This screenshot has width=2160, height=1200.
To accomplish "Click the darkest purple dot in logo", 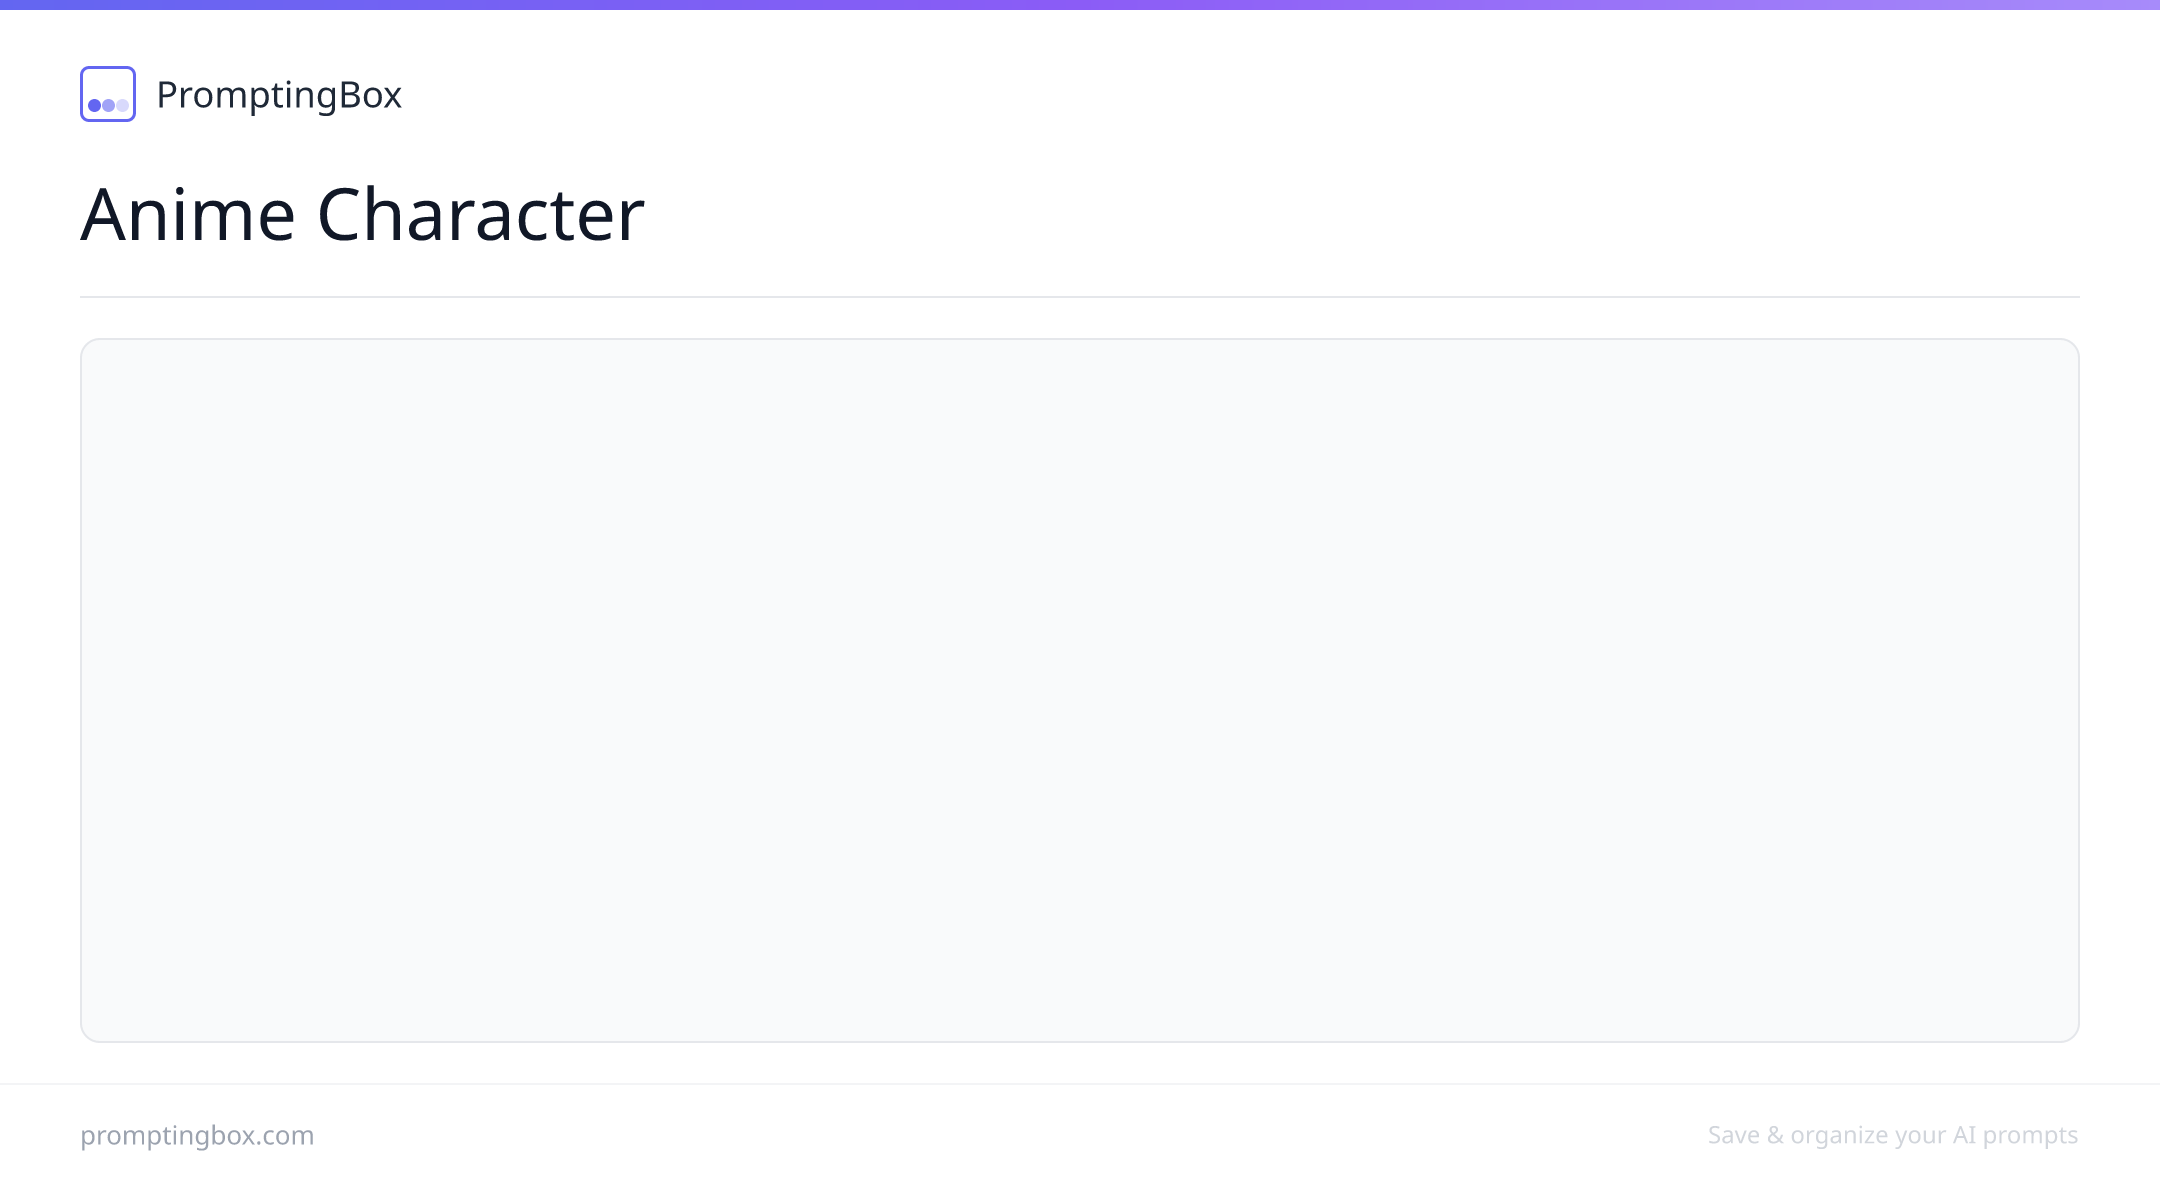I will (x=94, y=105).
